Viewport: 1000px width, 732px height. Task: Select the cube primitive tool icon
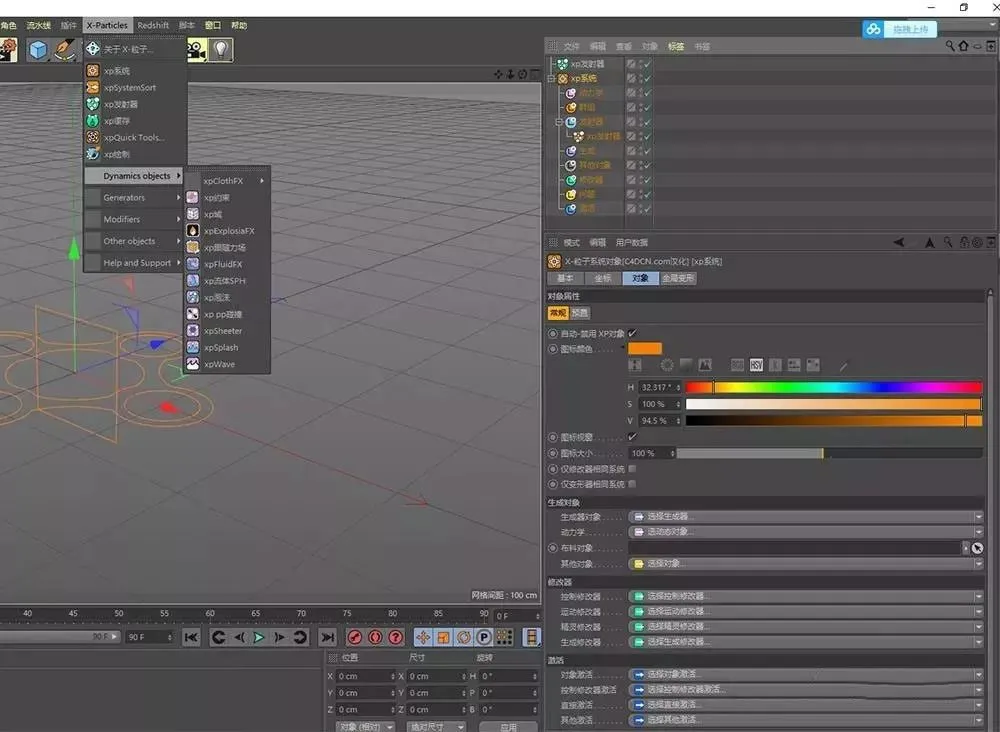(38, 50)
